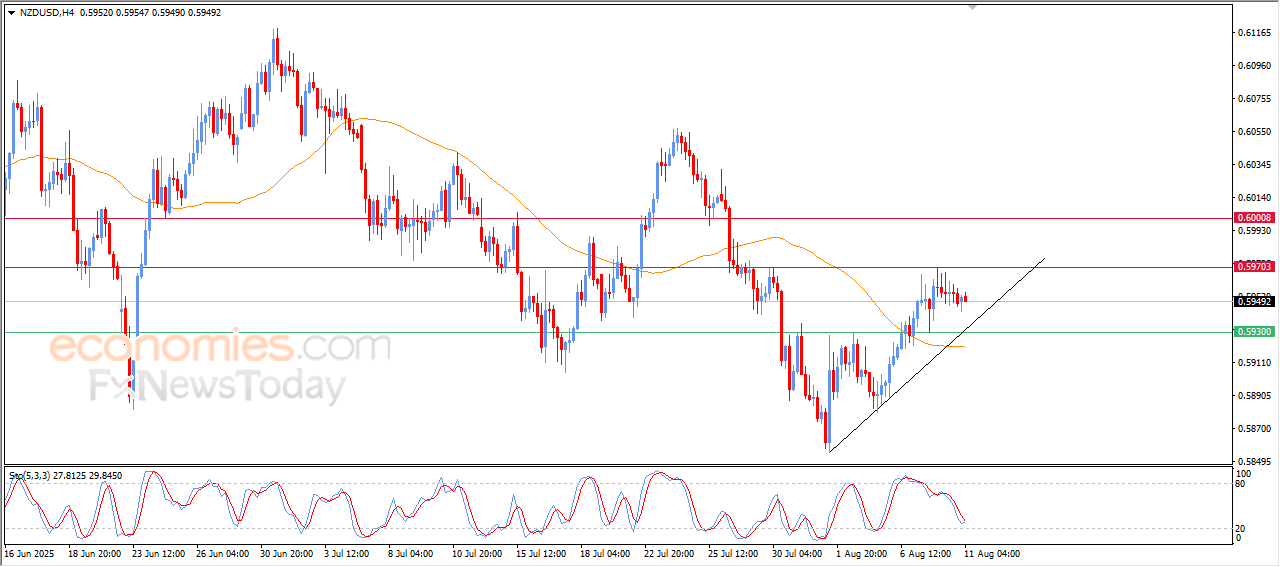Click the 0.60550 price scale value
Image resolution: width=1280 pixels, height=567 pixels.
click(1254, 132)
